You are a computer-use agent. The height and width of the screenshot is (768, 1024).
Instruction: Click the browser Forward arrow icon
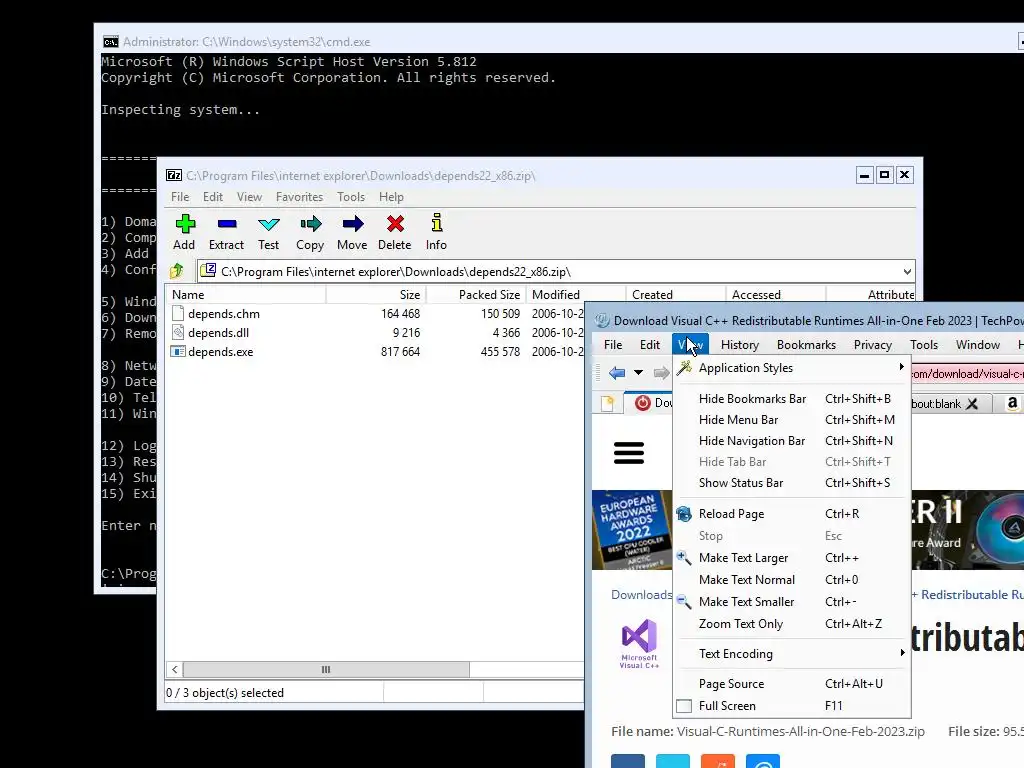(662, 373)
